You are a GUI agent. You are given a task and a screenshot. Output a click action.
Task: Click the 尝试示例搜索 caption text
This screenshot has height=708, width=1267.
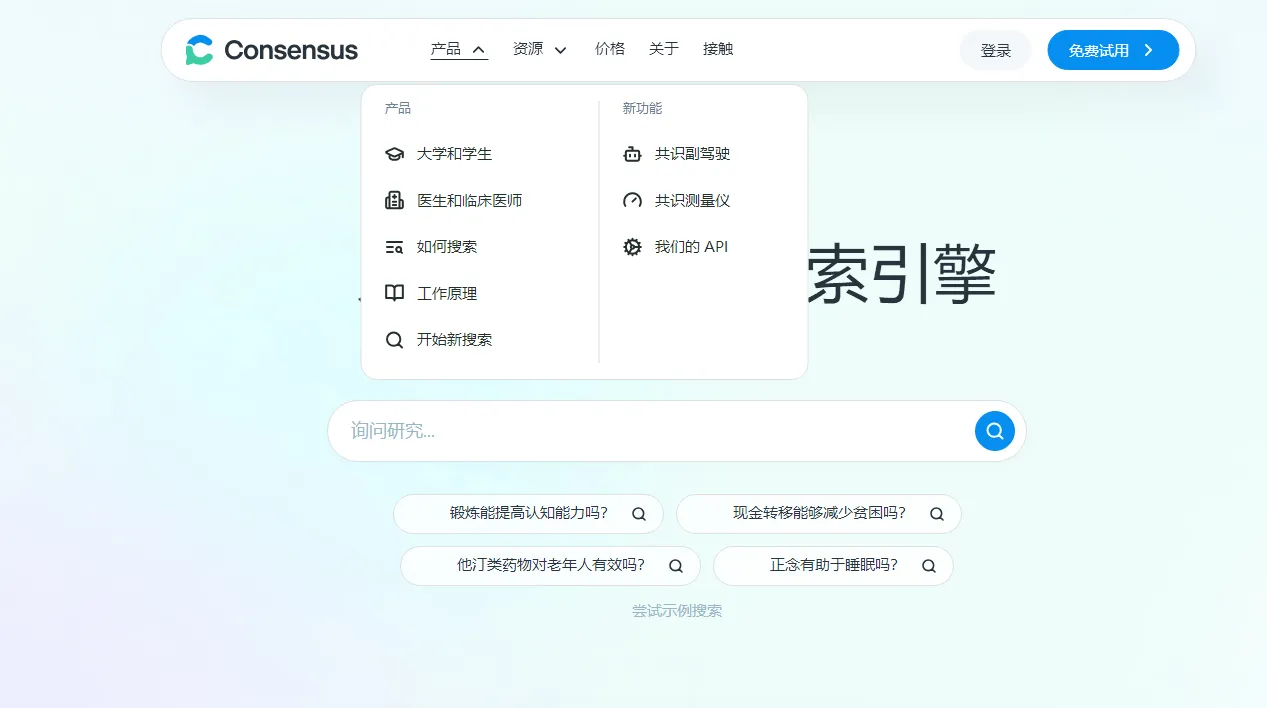coord(677,611)
